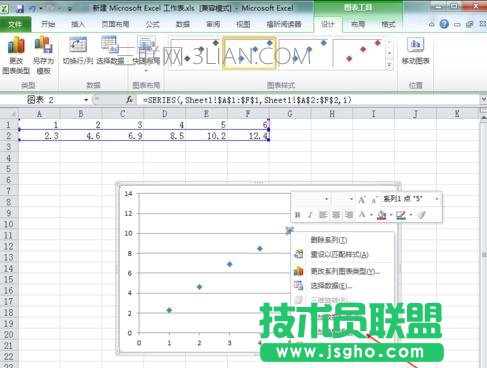487x368 pixels.
Task: Click Change Series Chart Type menu icon
Action: 298,271
